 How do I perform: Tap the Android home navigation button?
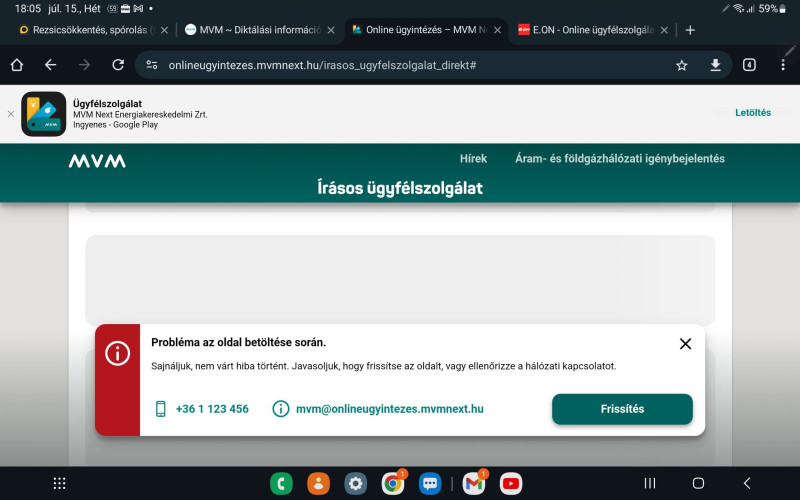698,483
